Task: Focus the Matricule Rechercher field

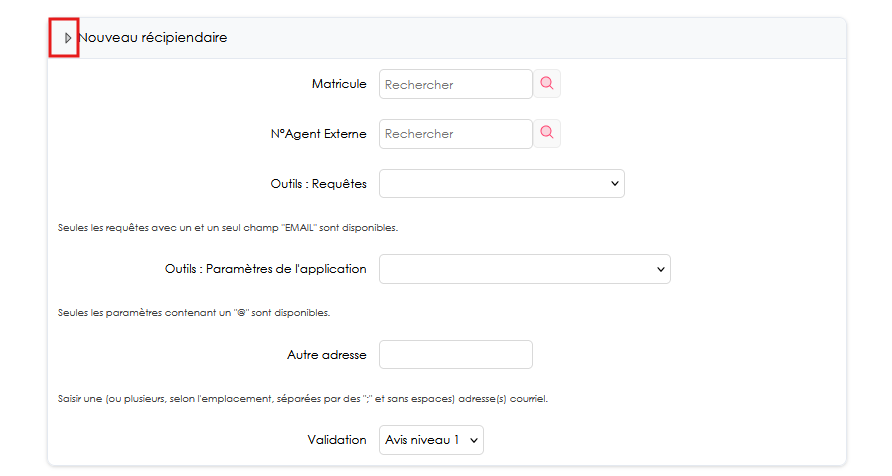Action: [x=456, y=84]
